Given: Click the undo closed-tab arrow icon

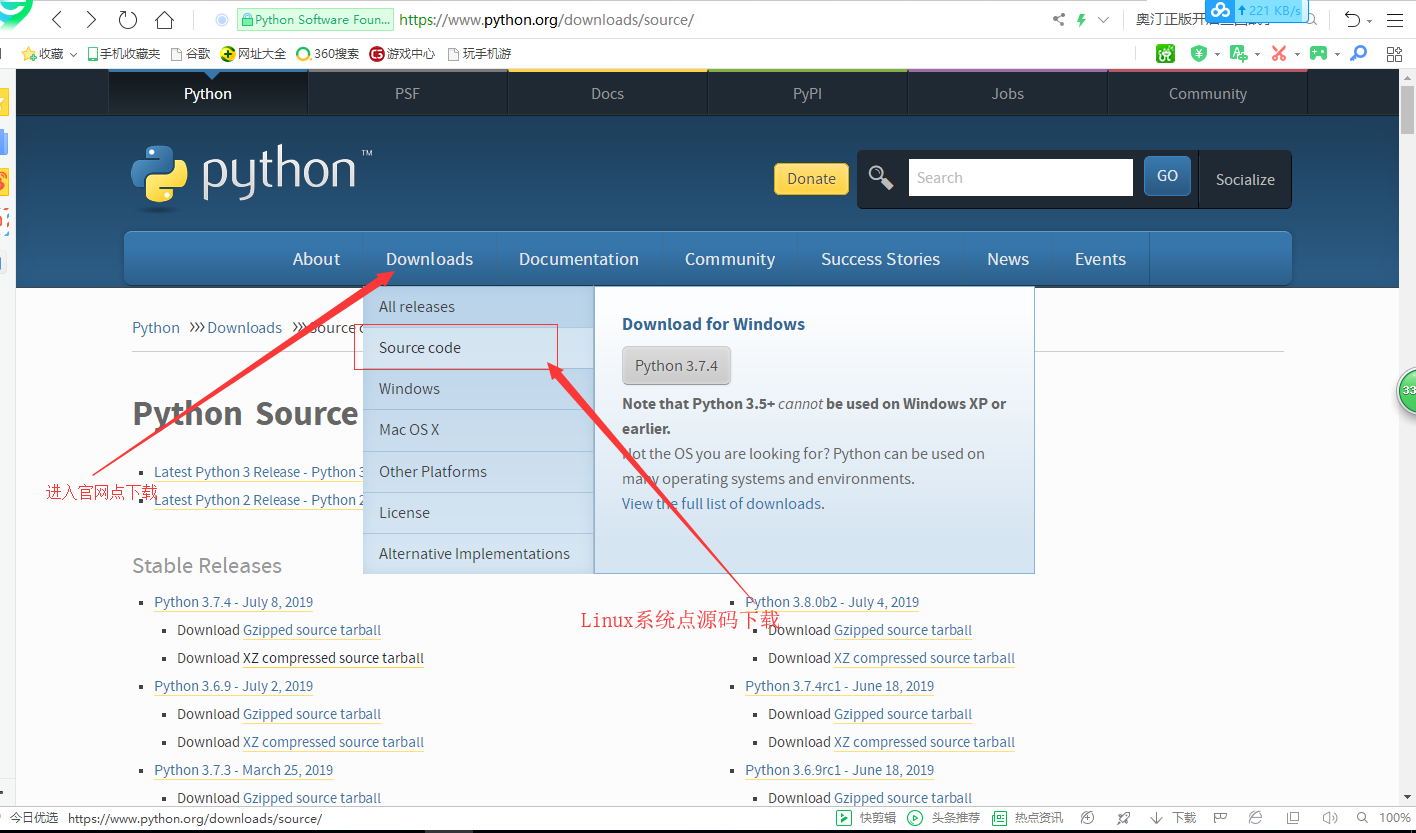Looking at the screenshot, I should point(1352,19).
